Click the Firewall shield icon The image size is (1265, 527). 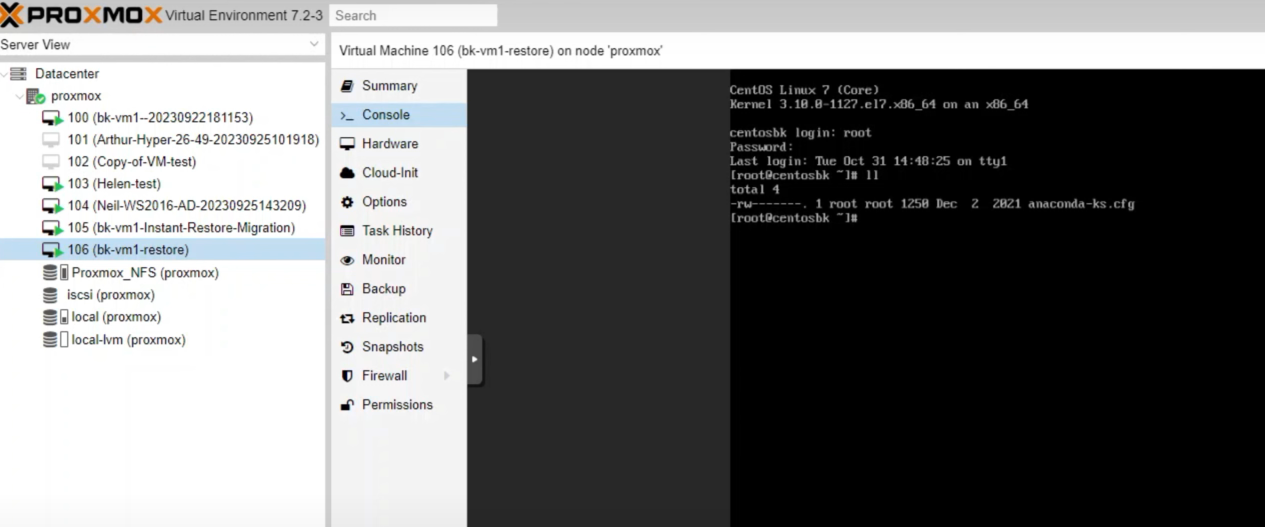point(347,376)
